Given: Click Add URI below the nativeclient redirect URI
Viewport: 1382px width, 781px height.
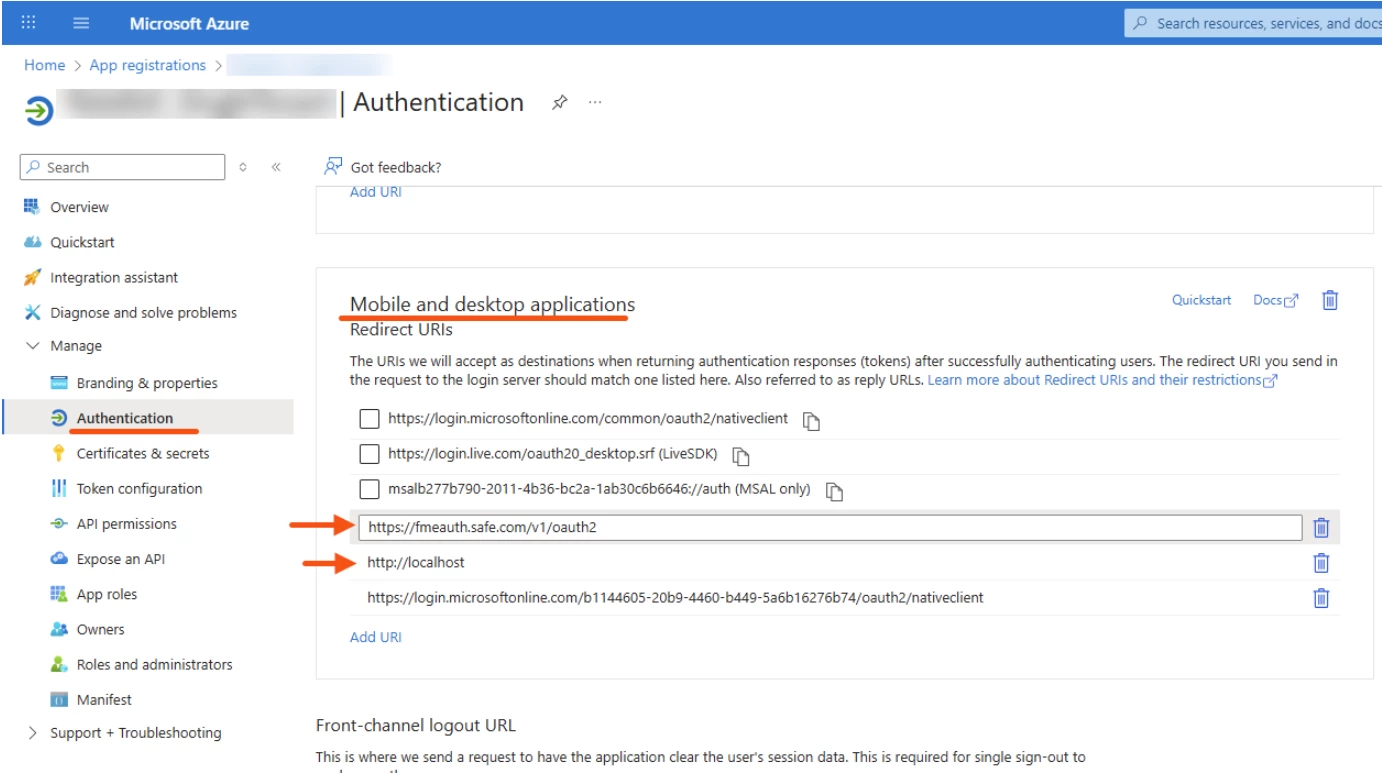Looking at the screenshot, I should click(x=376, y=637).
